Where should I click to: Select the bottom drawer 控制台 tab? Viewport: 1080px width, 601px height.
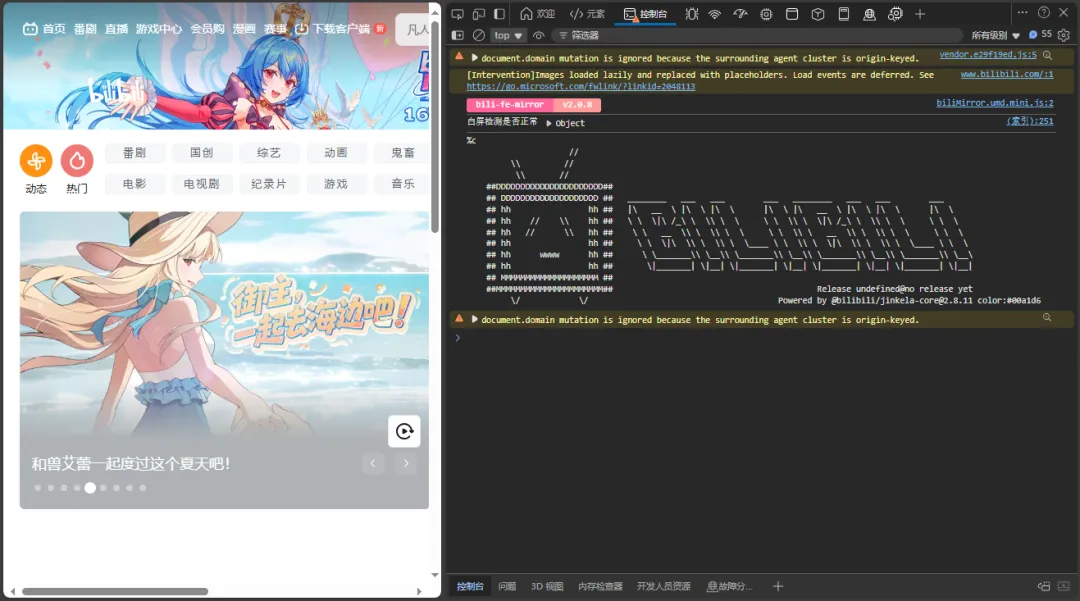point(470,587)
